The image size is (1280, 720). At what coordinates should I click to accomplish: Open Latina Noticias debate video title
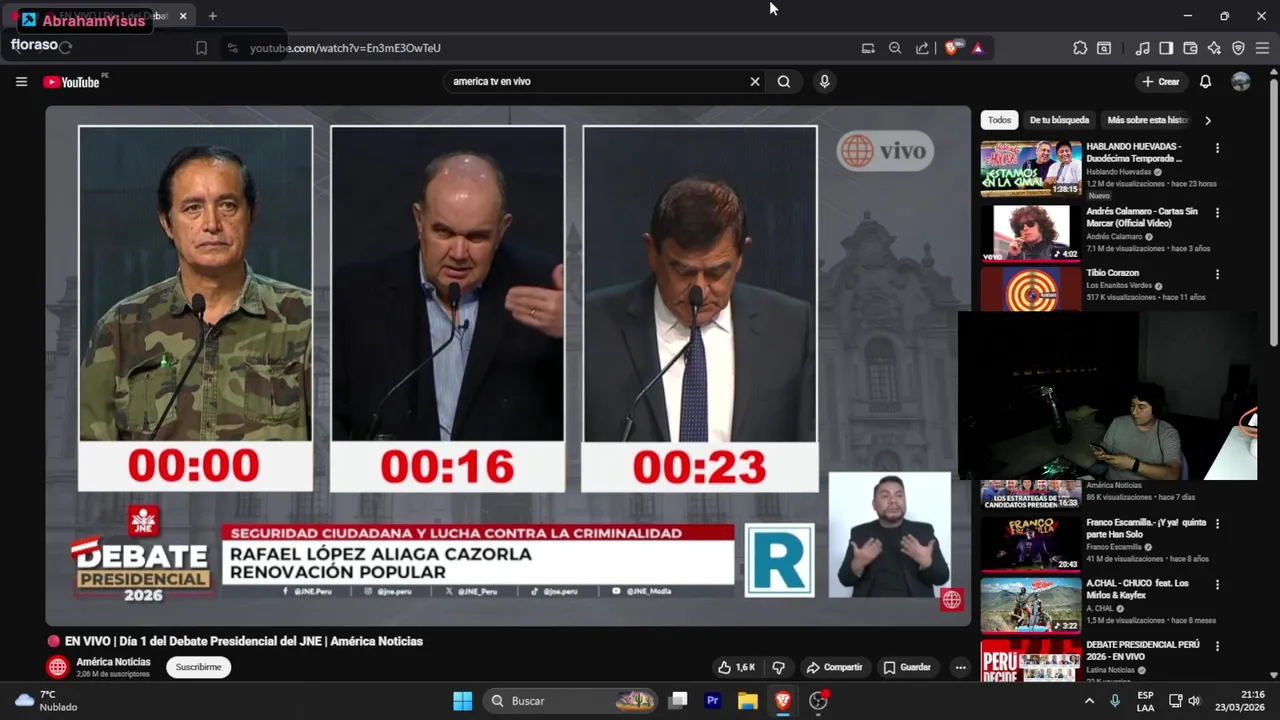tap(1142, 650)
